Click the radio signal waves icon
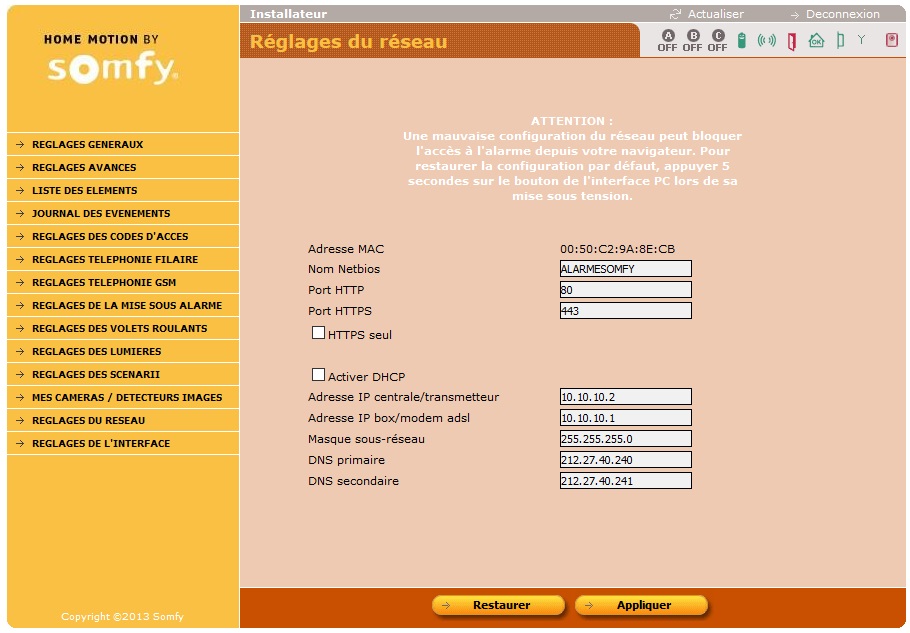 pos(766,41)
